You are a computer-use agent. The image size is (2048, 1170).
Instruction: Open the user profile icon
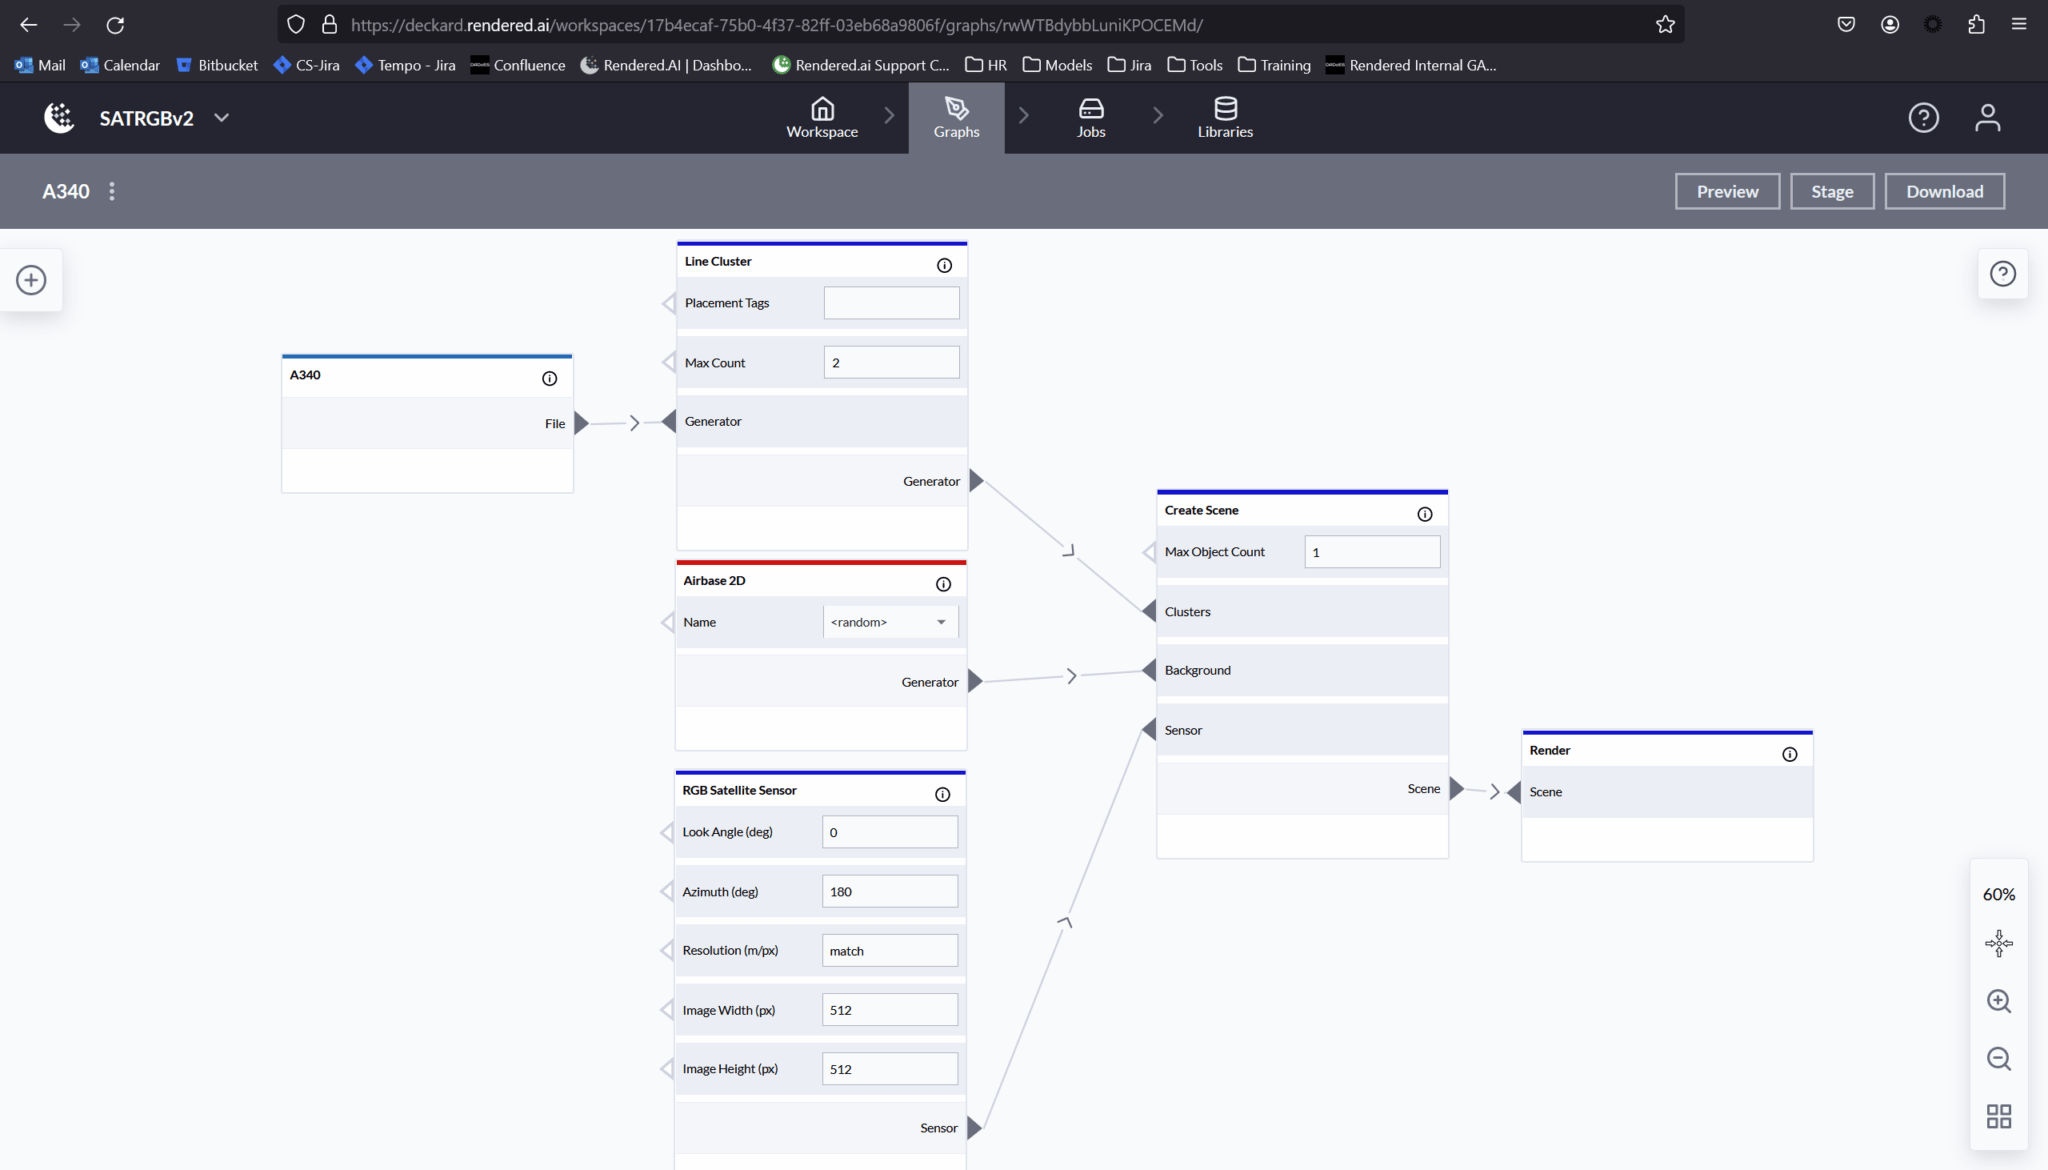click(1987, 118)
